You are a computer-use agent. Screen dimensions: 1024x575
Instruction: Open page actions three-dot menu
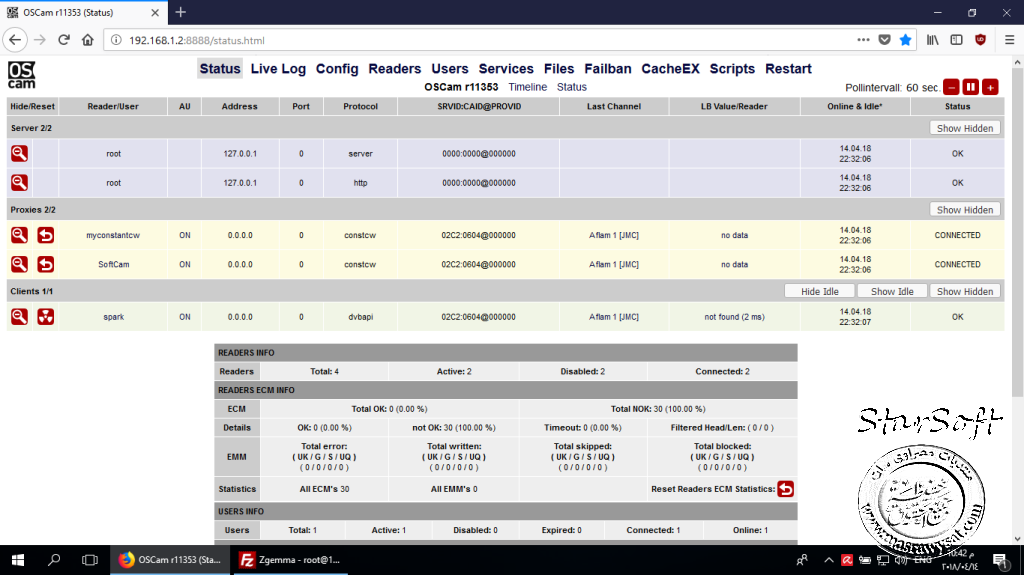pos(863,40)
